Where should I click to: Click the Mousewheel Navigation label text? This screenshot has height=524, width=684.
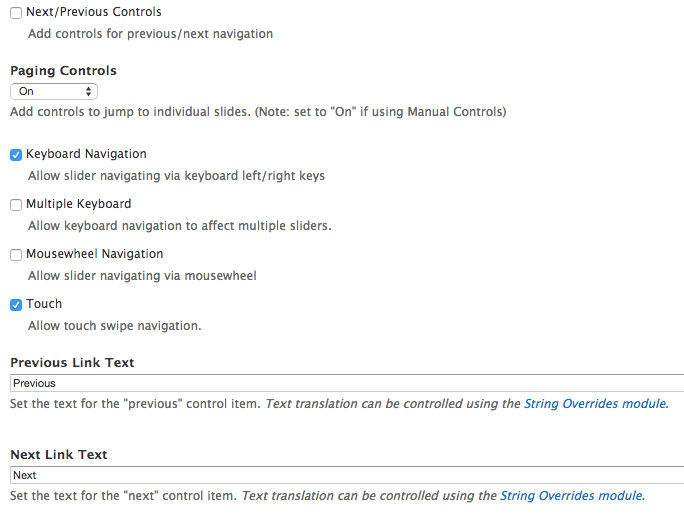pyautogui.click(x=95, y=253)
